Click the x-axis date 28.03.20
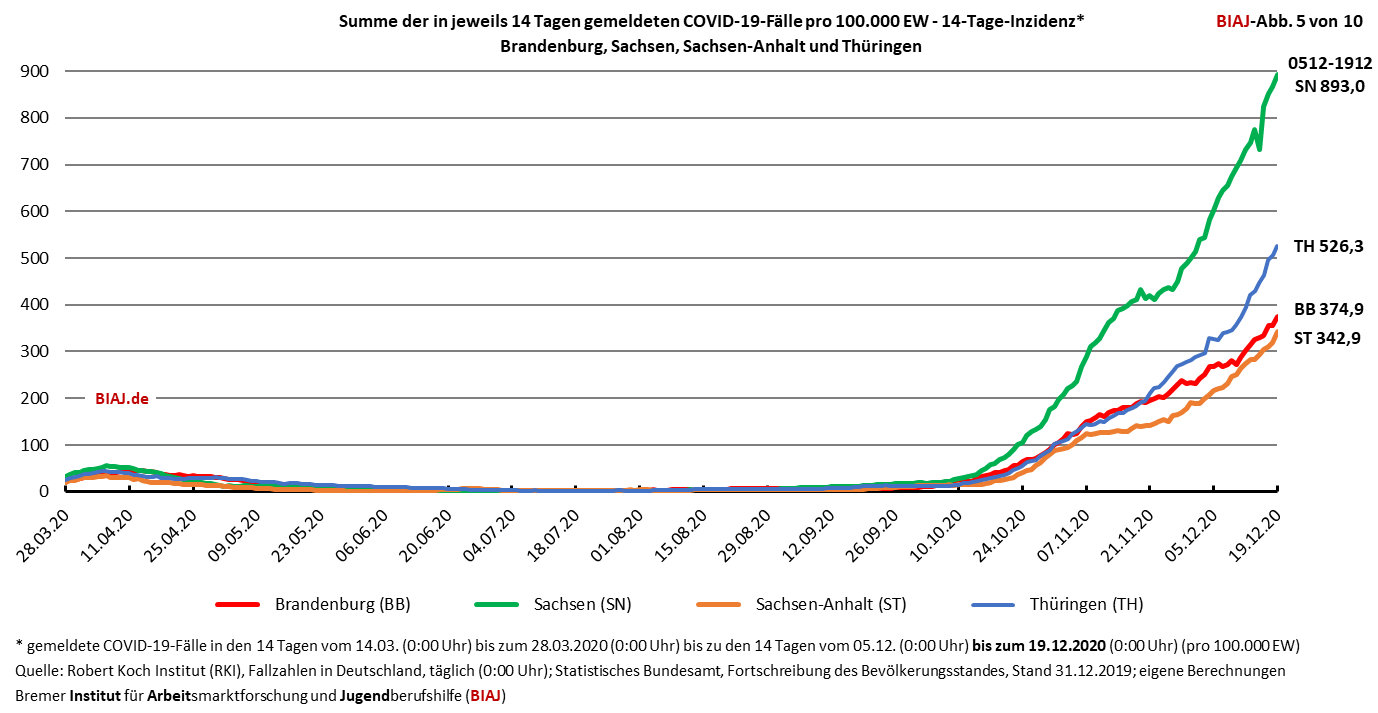This screenshot has height=713, width=1378. (x=44, y=534)
